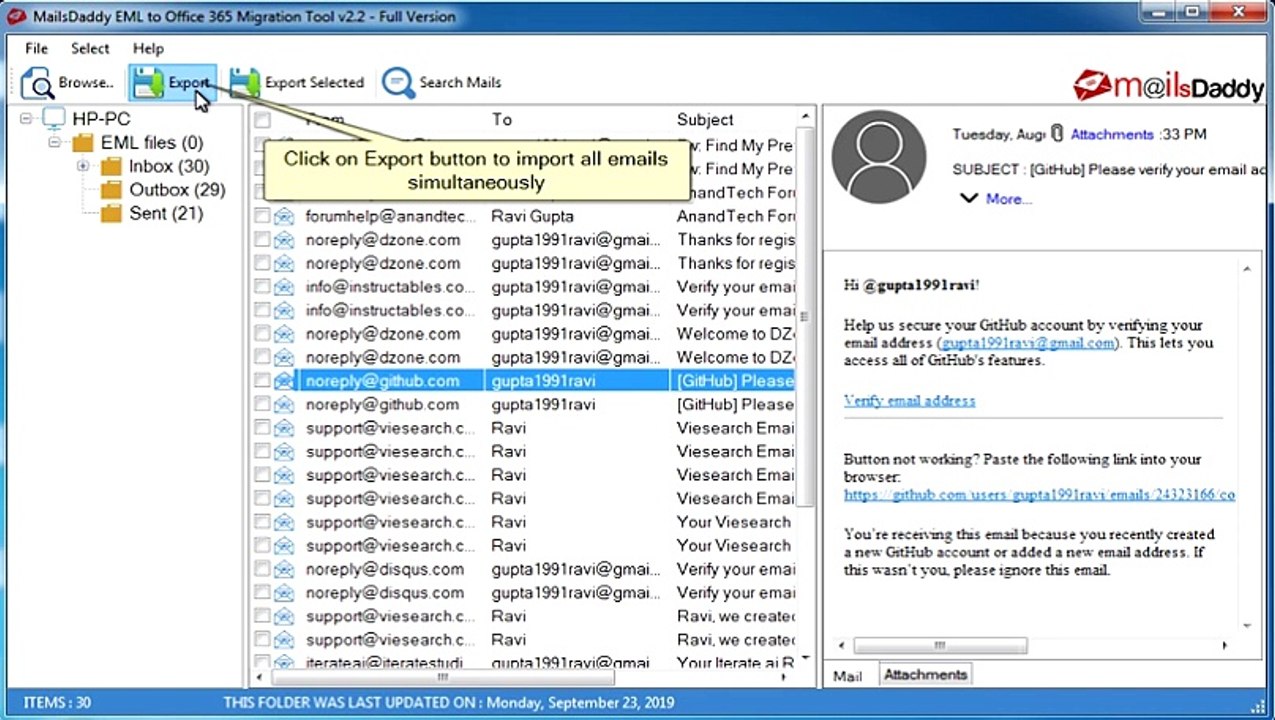Switch to the Attachments tab
Image resolution: width=1275 pixels, height=720 pixels.
(925, 675)
